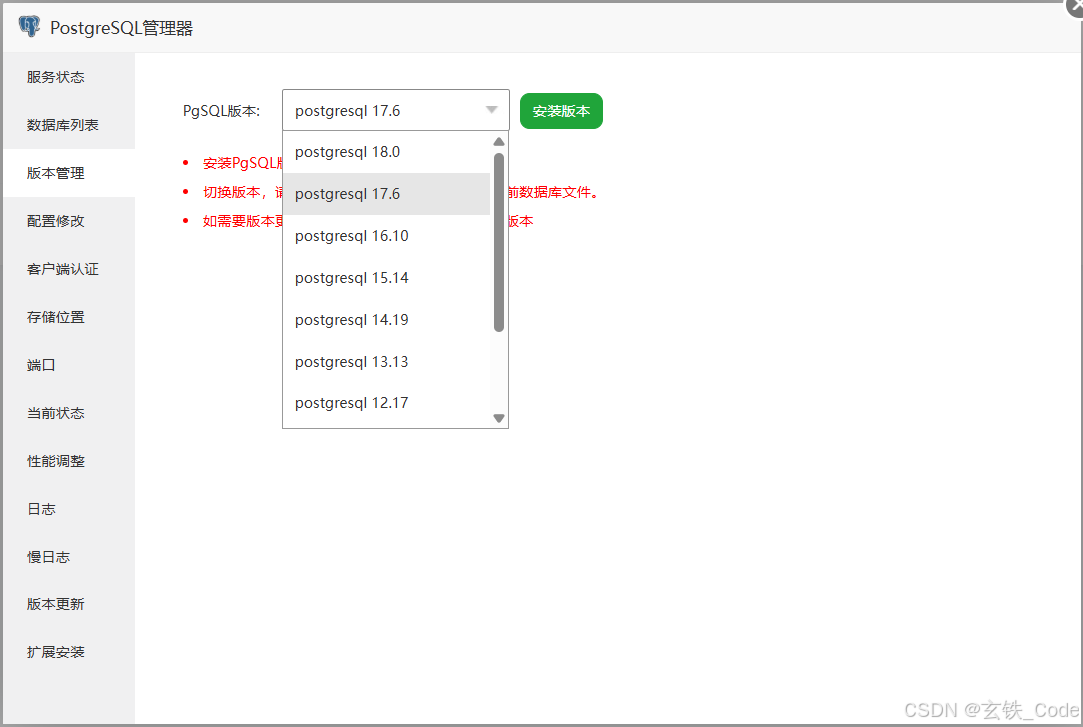Choose postgresql 17.6 highlighted option
The image size is (1083, 727).
pos(386,194)
